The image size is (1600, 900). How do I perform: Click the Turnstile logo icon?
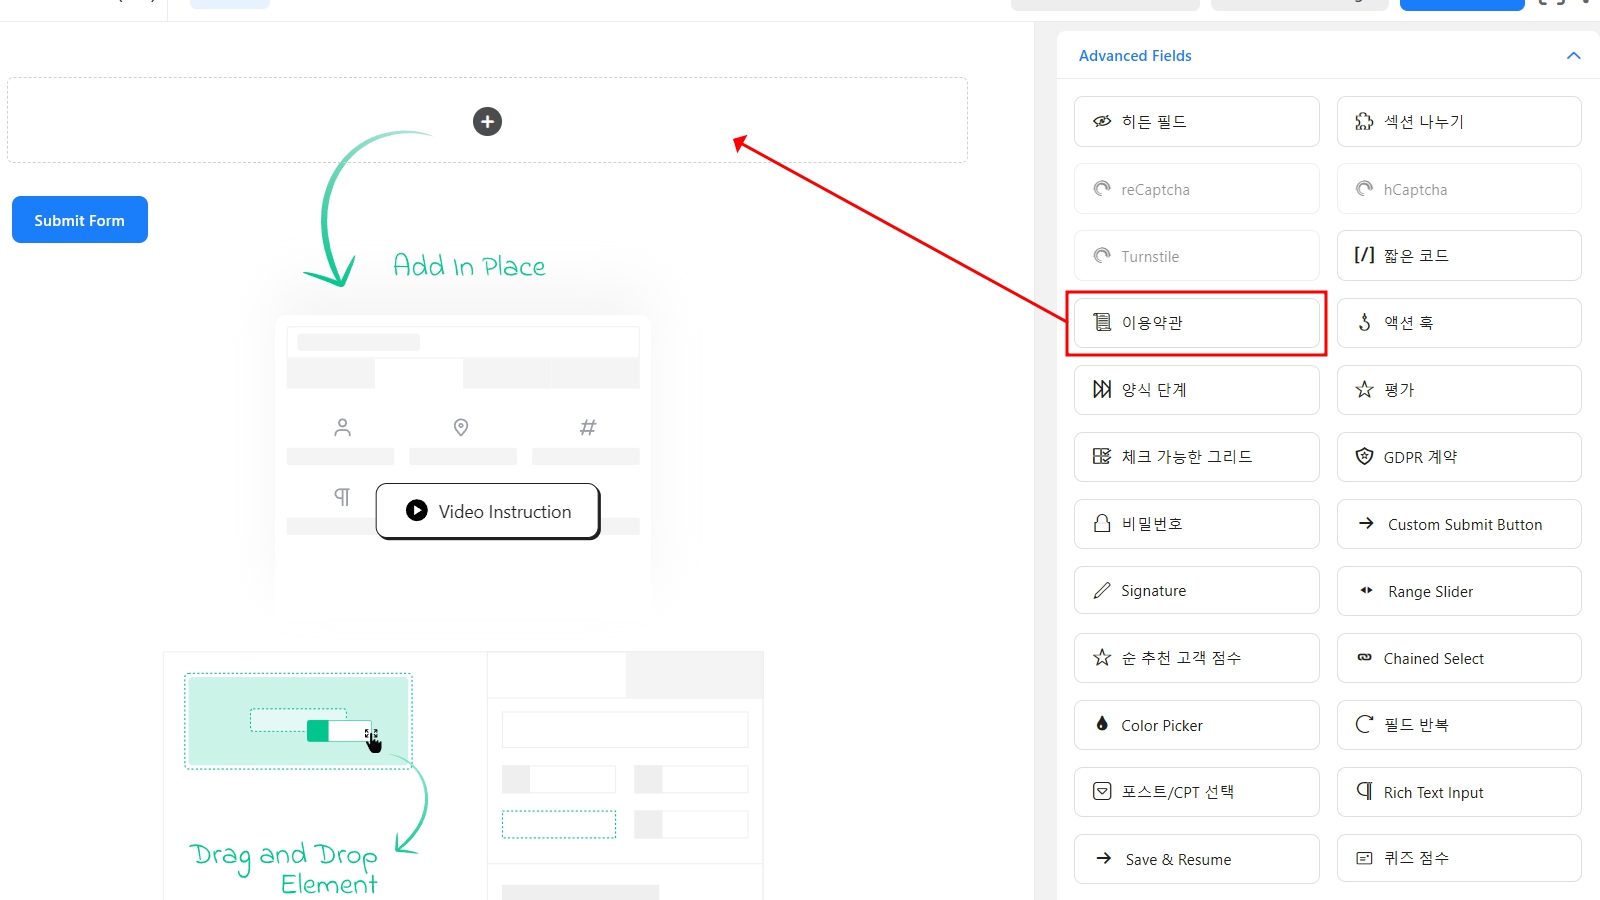1102,255
